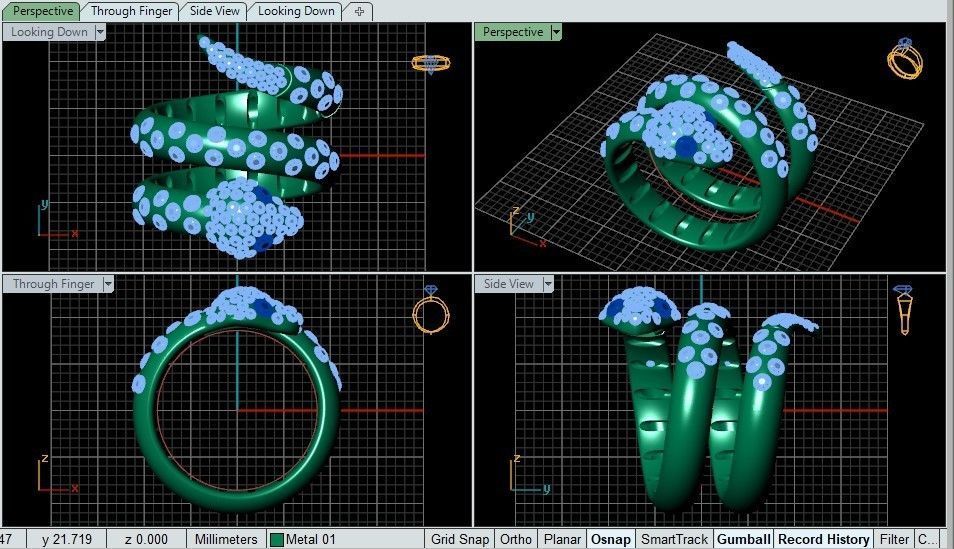This screenshot has height=549, width=954.
Task: Click the z 0.000 coordinate readout
Action: 146,539
